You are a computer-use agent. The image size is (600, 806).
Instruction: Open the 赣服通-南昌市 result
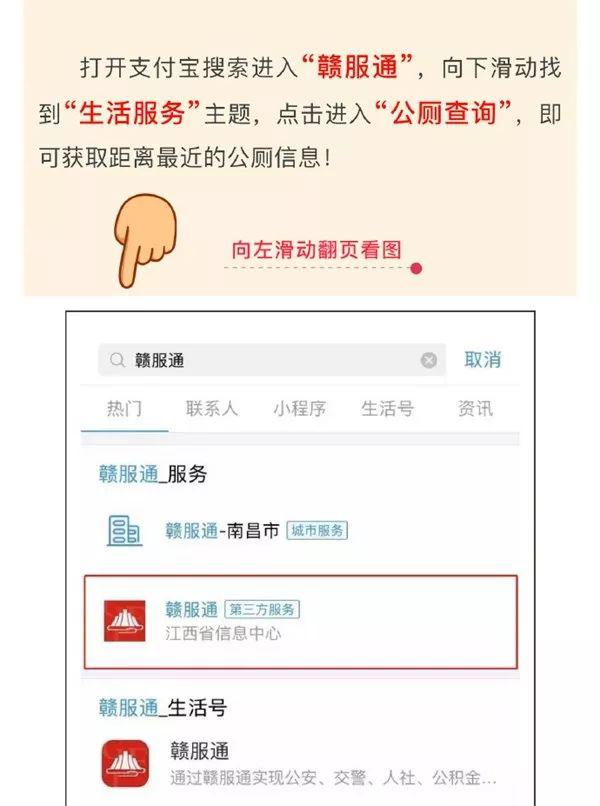[x=300, y=531]
